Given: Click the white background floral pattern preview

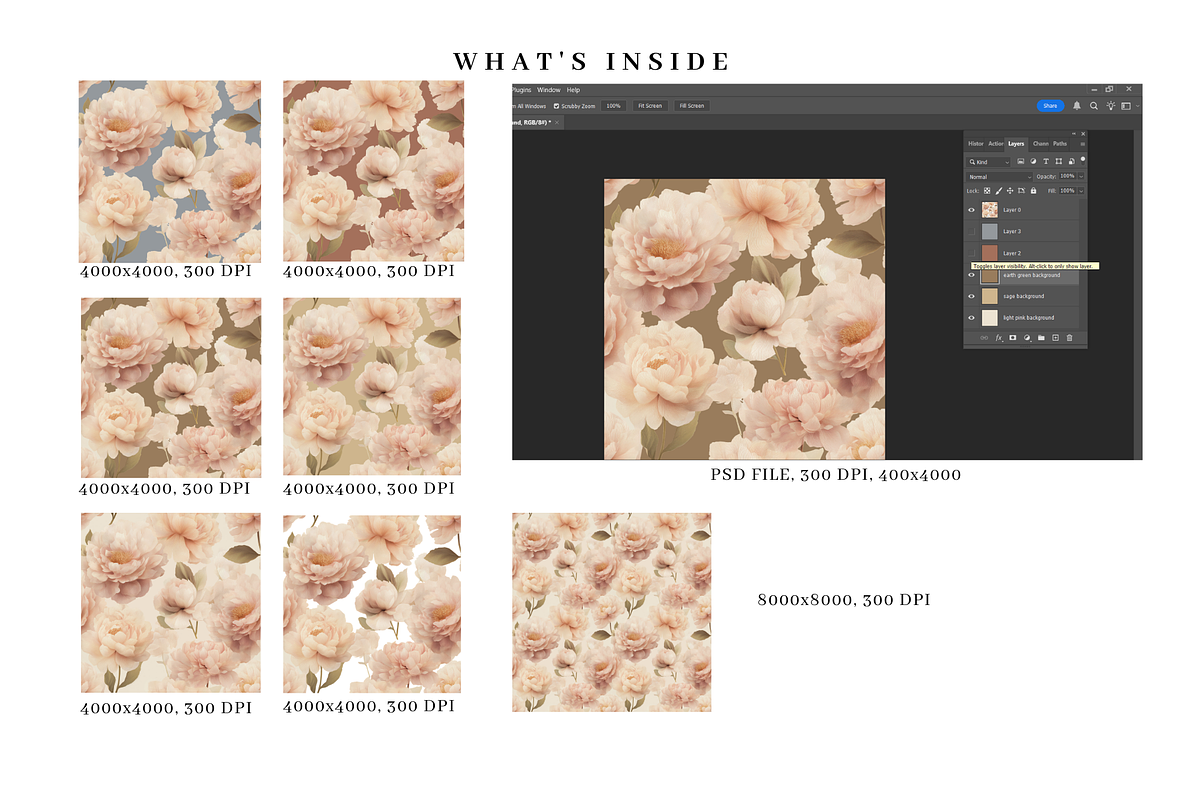Looking at the screenshot, I should point(372,604).
